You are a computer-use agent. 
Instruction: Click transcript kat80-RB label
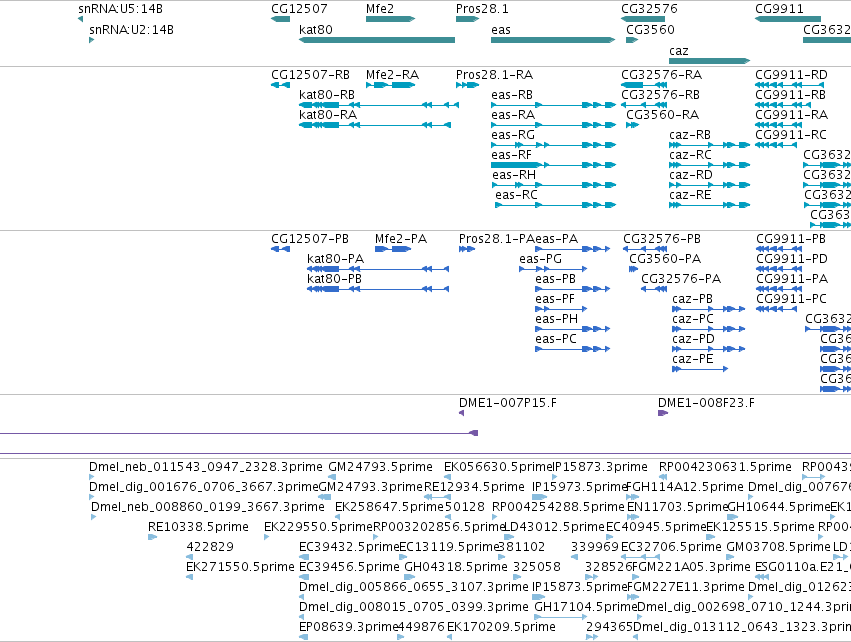[327, 95]
